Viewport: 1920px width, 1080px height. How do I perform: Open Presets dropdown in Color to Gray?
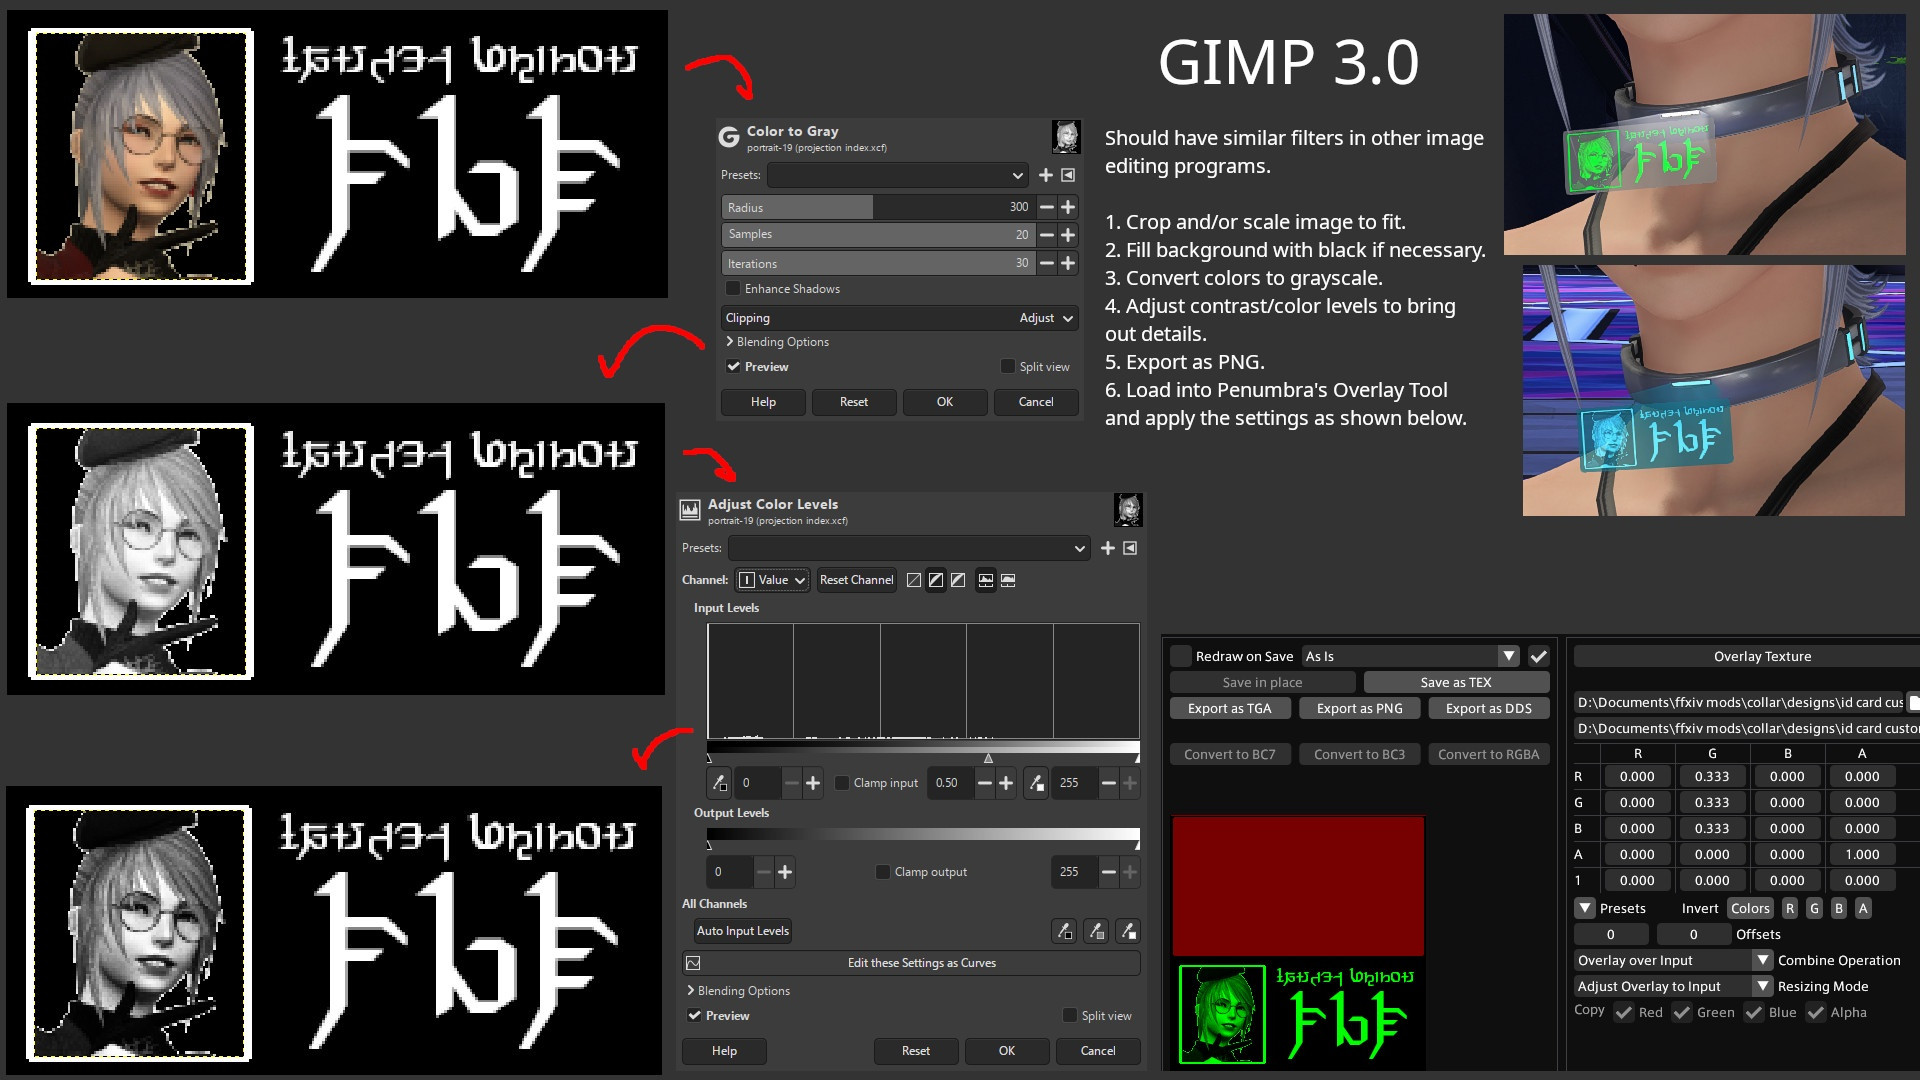tap(898, 175)
